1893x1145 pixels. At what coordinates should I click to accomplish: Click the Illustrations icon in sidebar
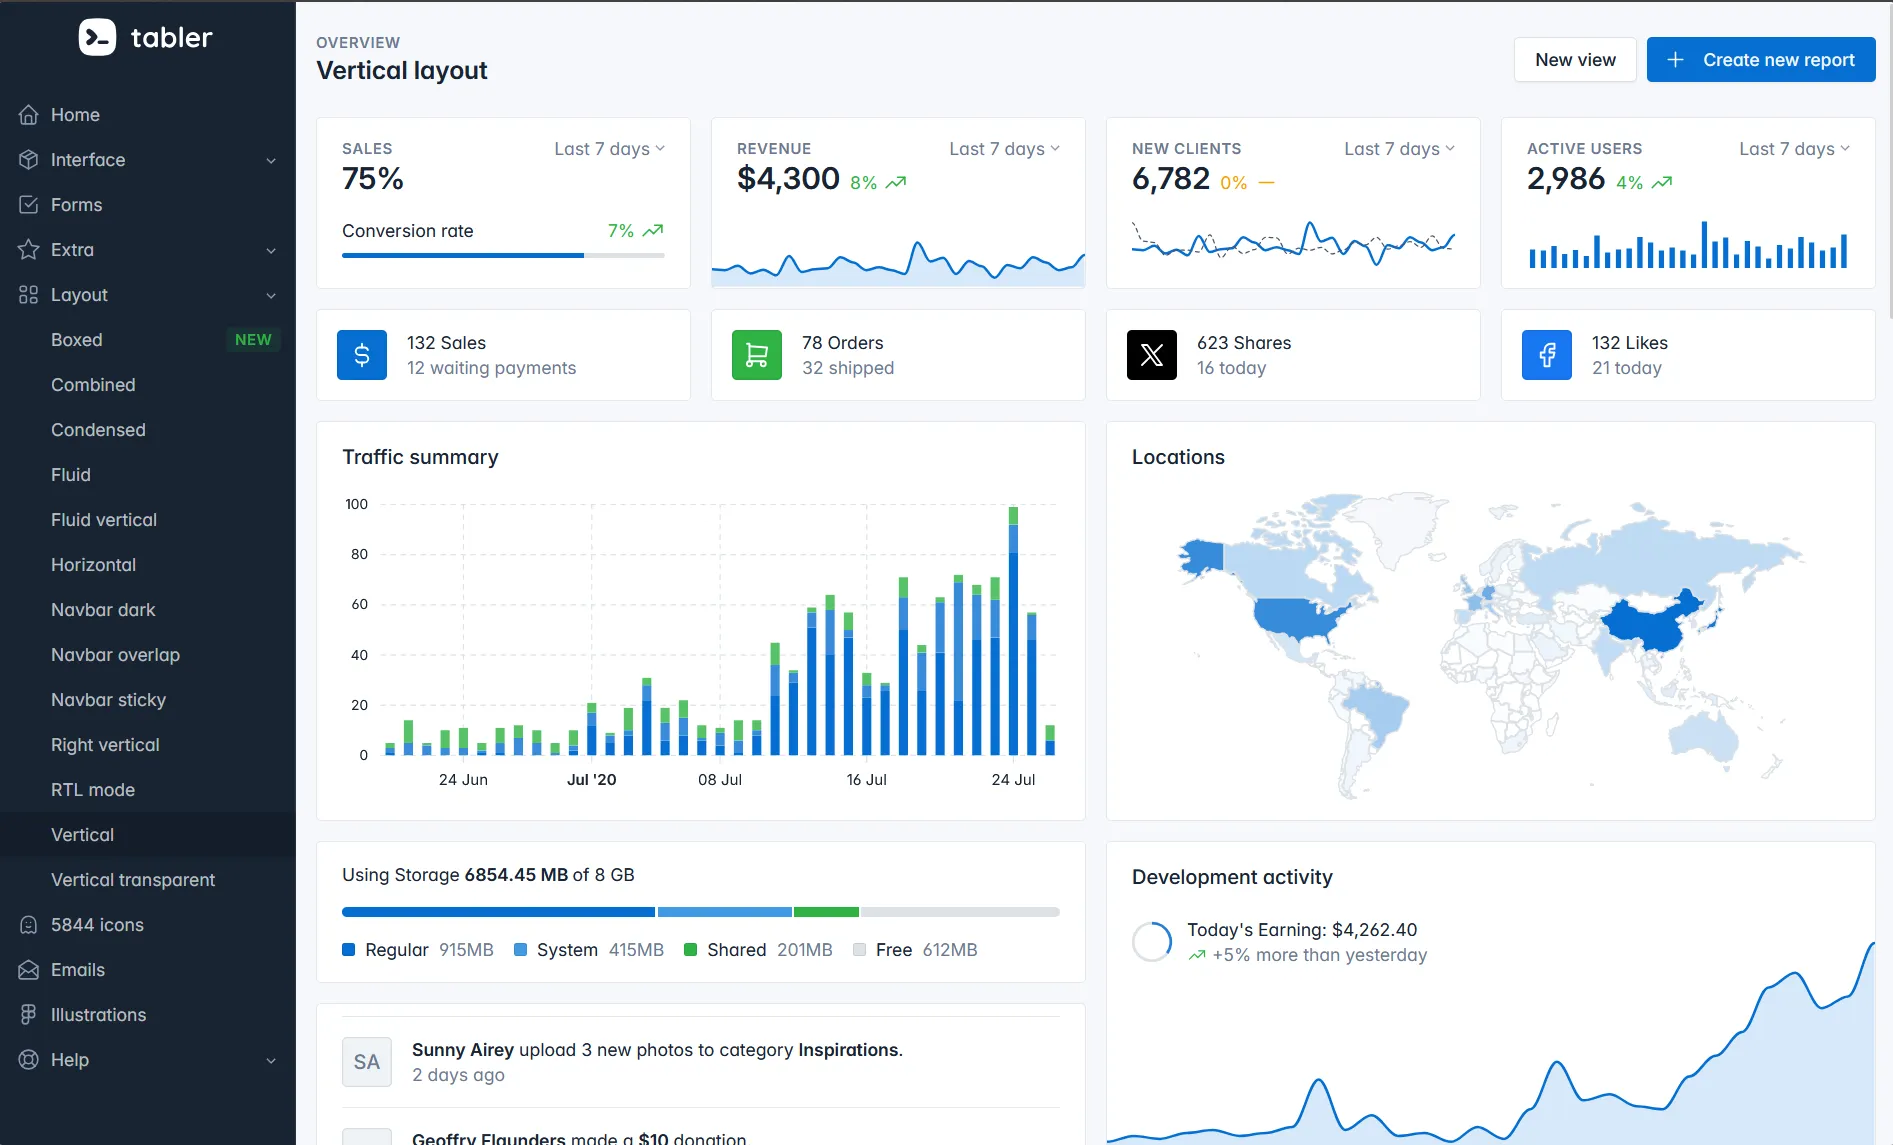tap(29, 1014)
